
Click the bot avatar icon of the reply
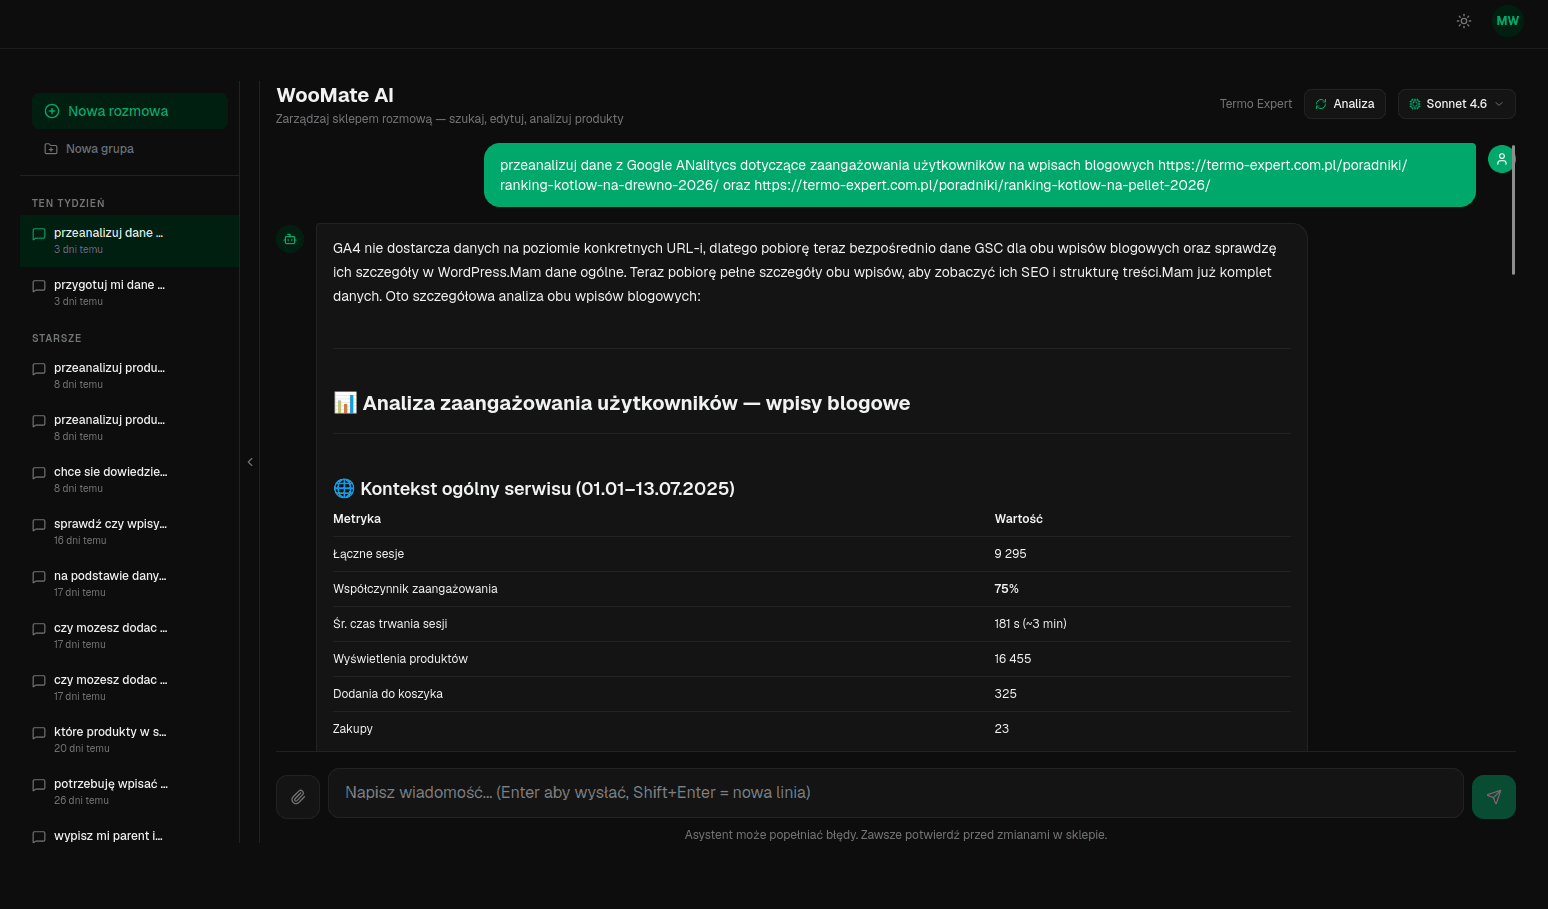click(290, 239)
